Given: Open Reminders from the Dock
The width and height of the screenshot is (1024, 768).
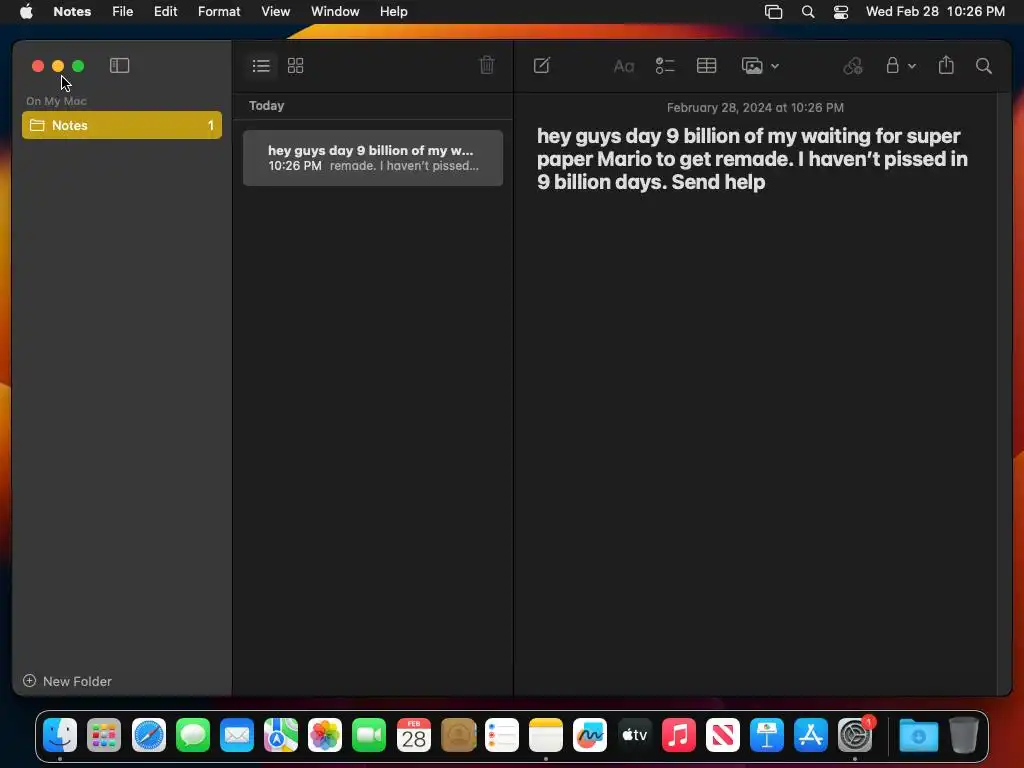Looking at the screenshot, I should click(502, 735).
